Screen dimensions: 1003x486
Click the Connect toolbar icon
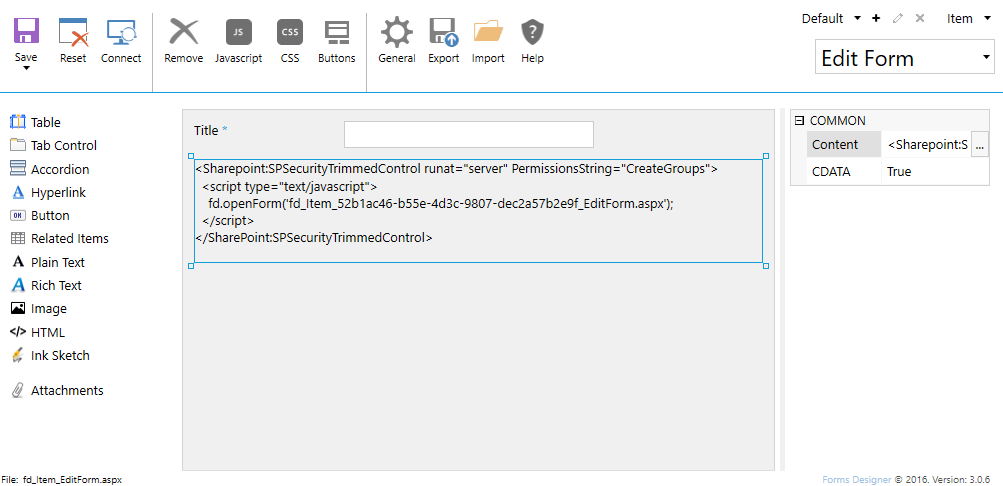(121, 32)
